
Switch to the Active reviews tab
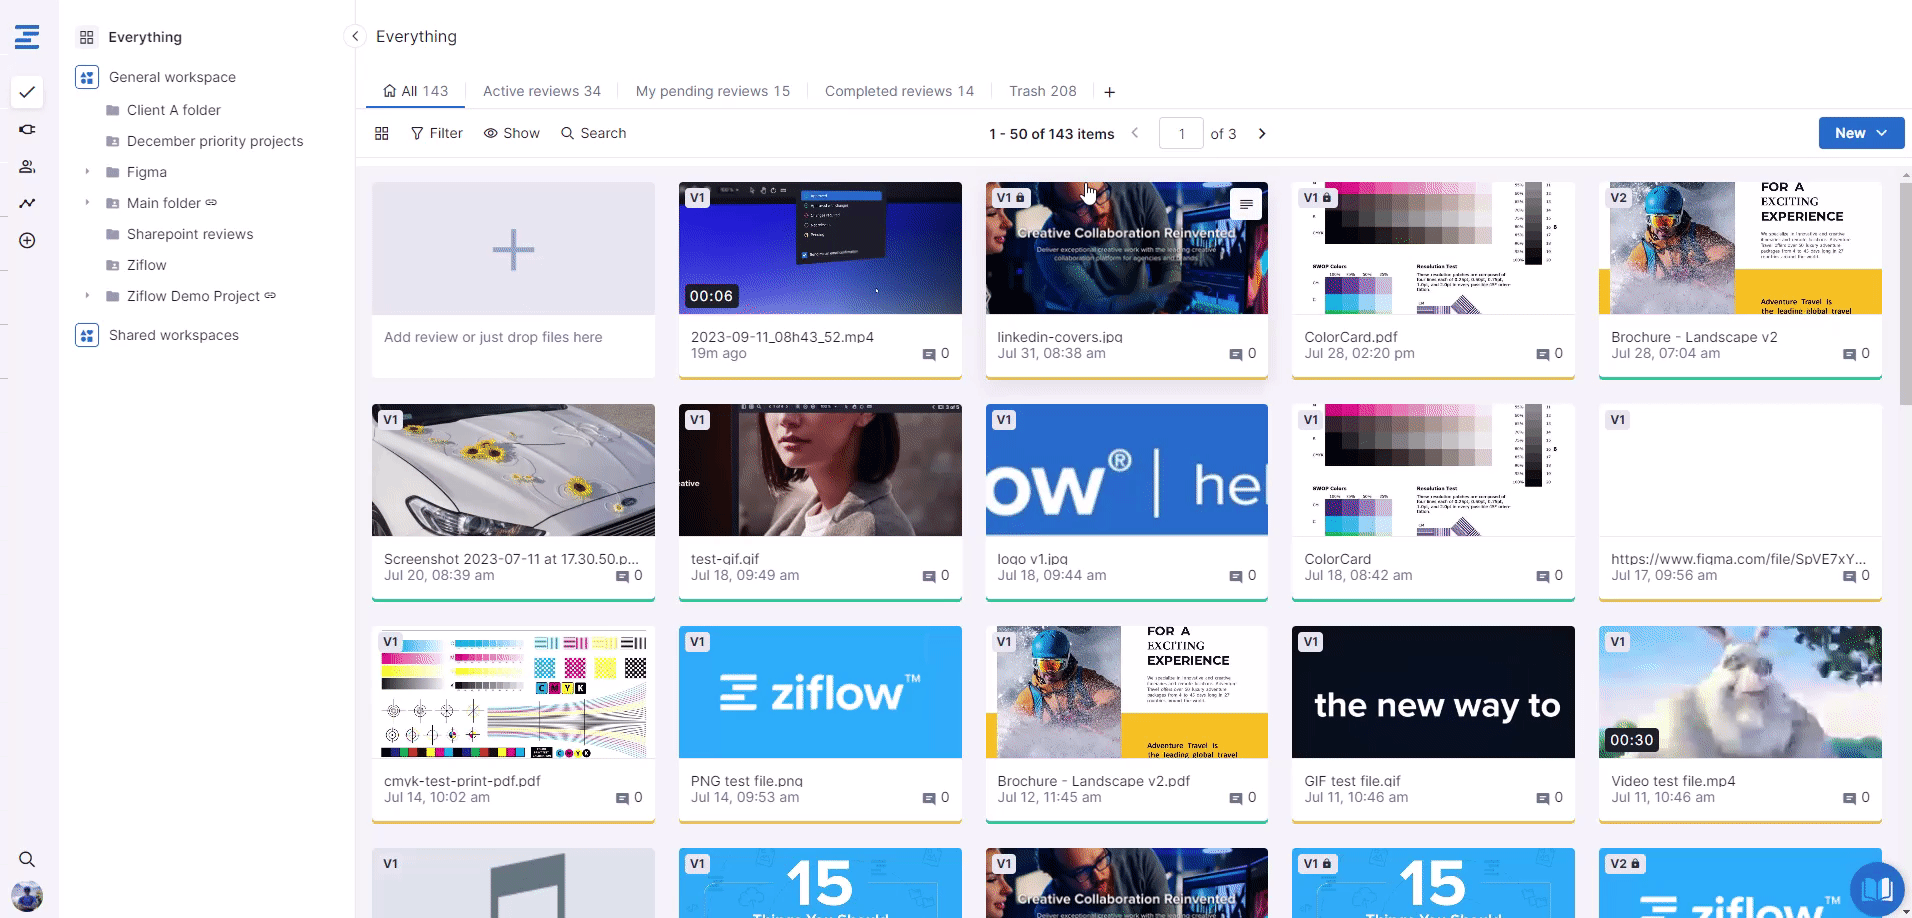[541, 91]
